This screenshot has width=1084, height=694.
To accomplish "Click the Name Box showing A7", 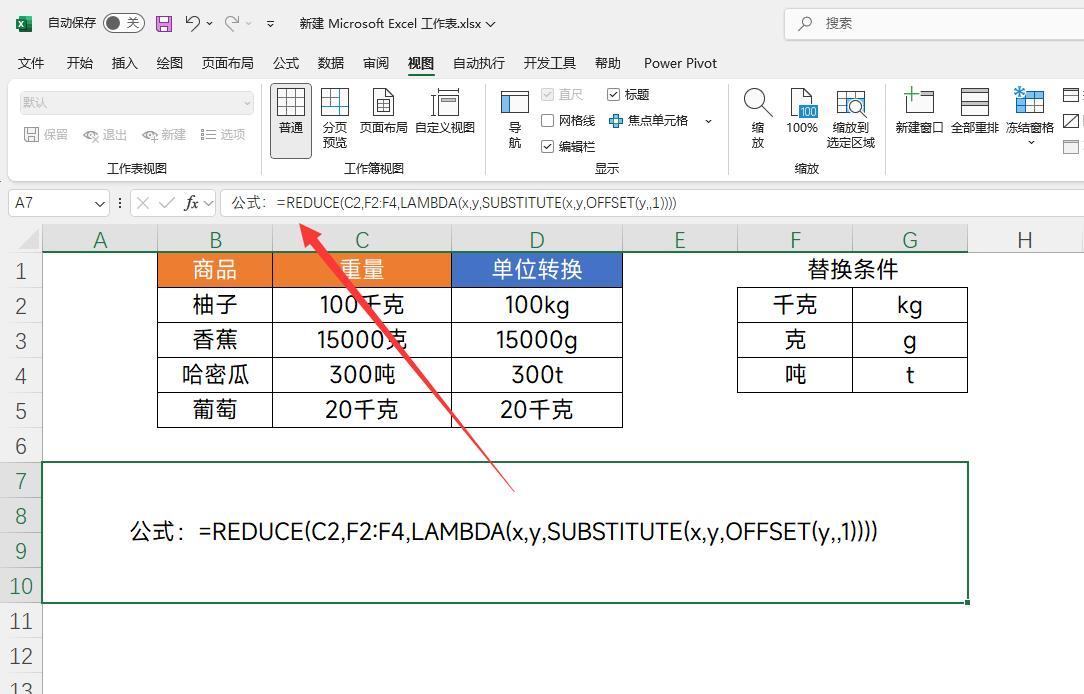I will pyautogui.click(x=50, y=203).
